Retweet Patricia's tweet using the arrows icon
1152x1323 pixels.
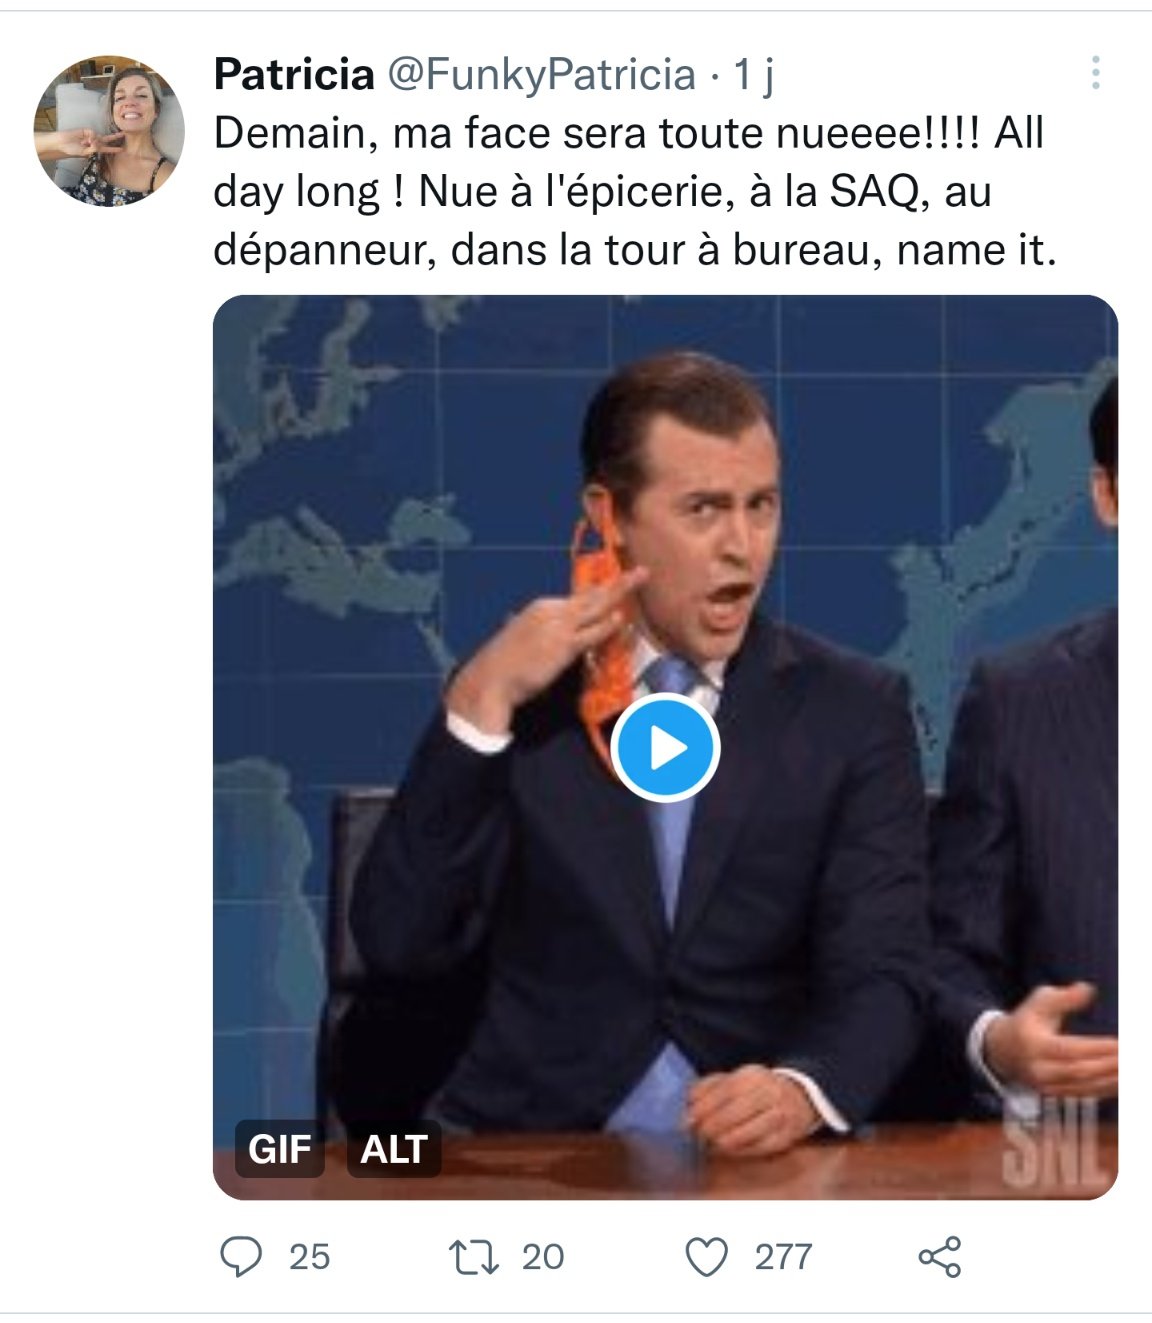tap(474, 1257)
